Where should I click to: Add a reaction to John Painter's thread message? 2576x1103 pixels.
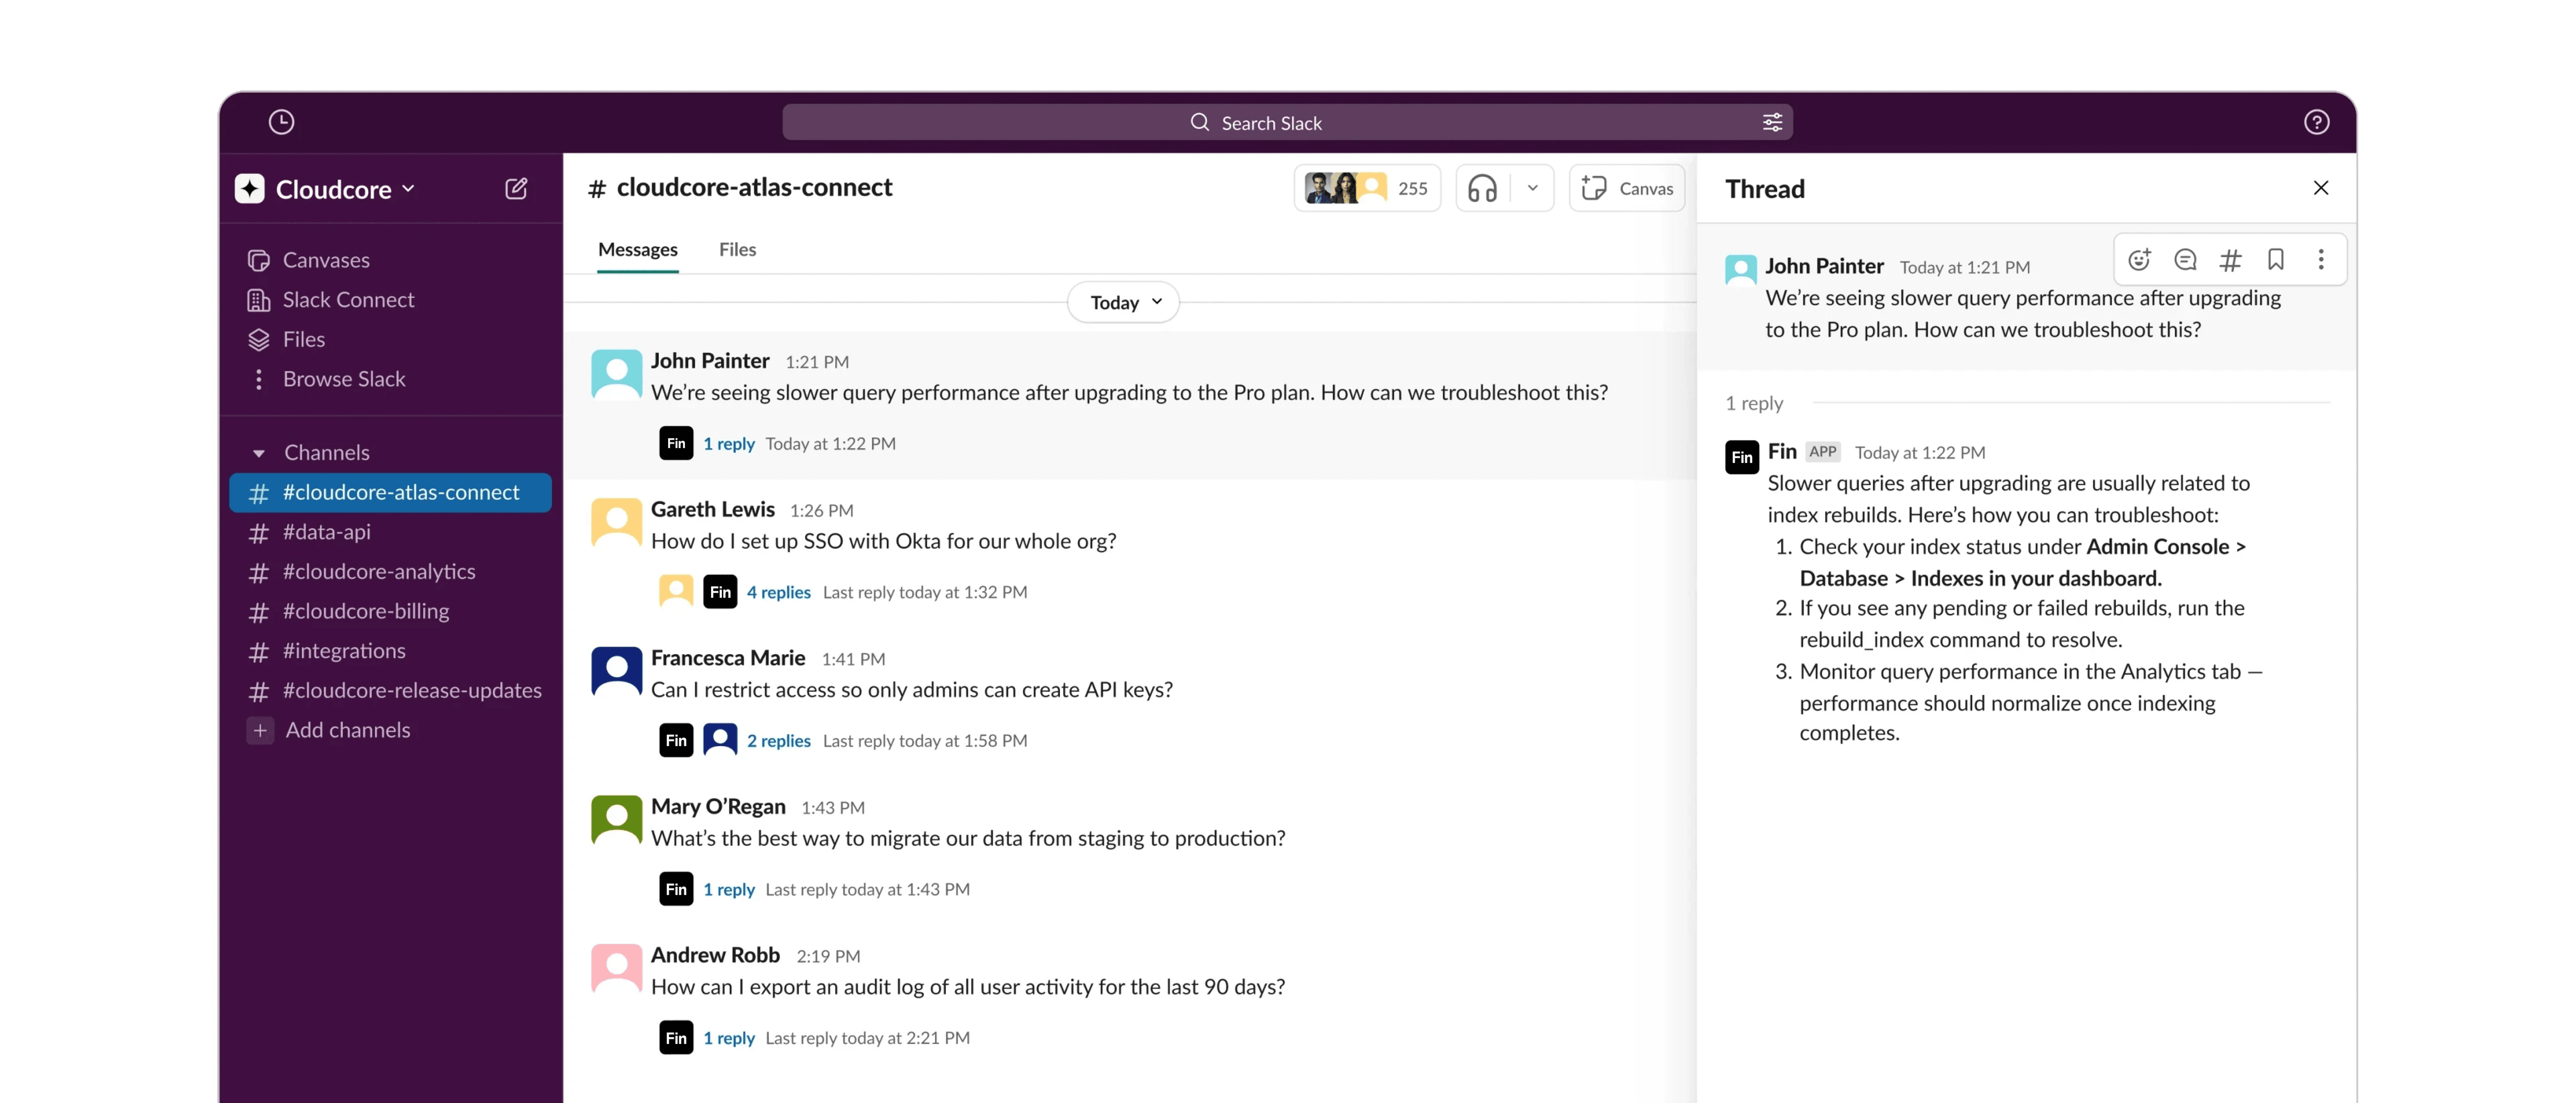(x=2139, y=260)
